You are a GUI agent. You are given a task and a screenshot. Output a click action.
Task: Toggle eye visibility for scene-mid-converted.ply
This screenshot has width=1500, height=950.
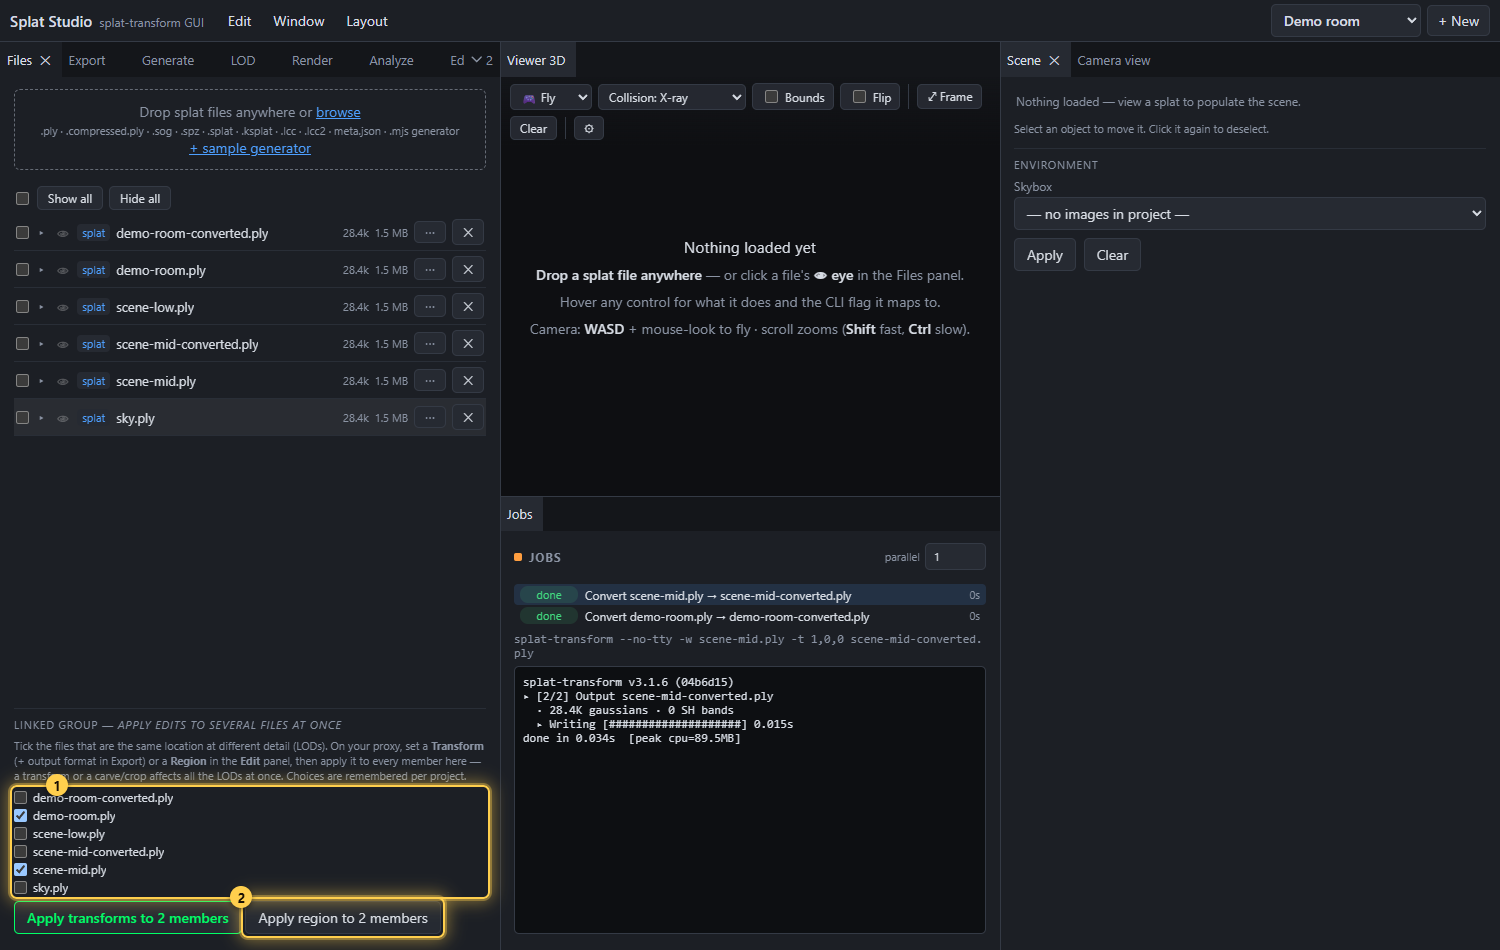(x=63, y=345)
